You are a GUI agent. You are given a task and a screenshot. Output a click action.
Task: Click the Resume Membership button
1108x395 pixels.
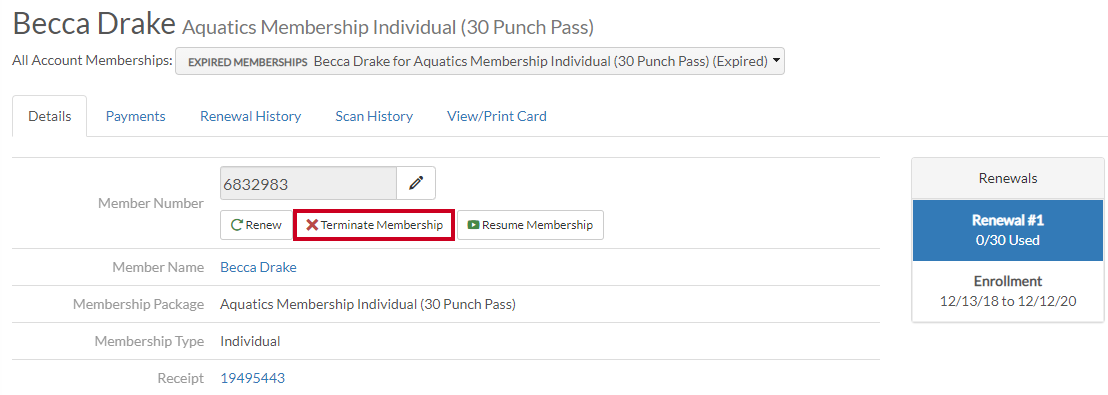click(x=530, y=225)
